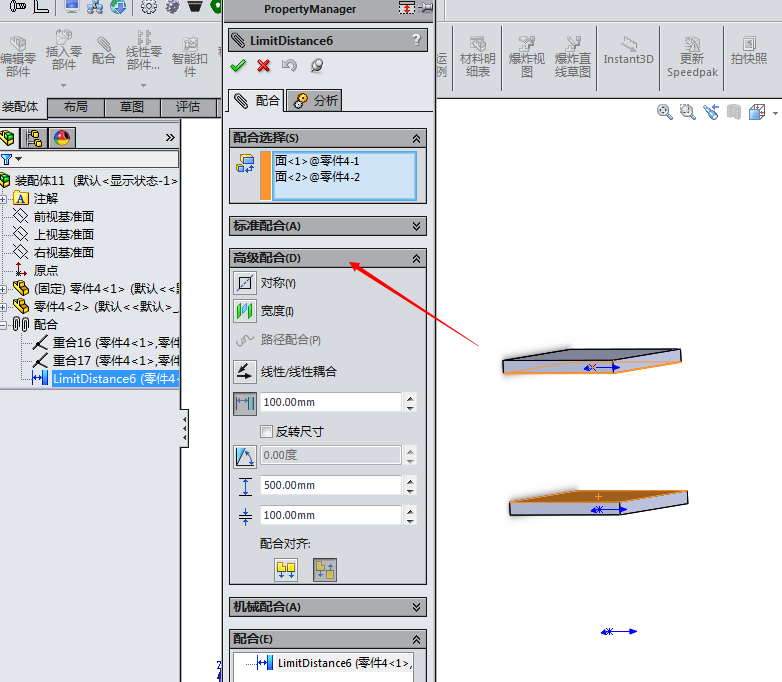Click the undo arrow in PropertyManager
The width and height of the screenshot is (782, 682).
pyautogui.click(x=289, y=66)
